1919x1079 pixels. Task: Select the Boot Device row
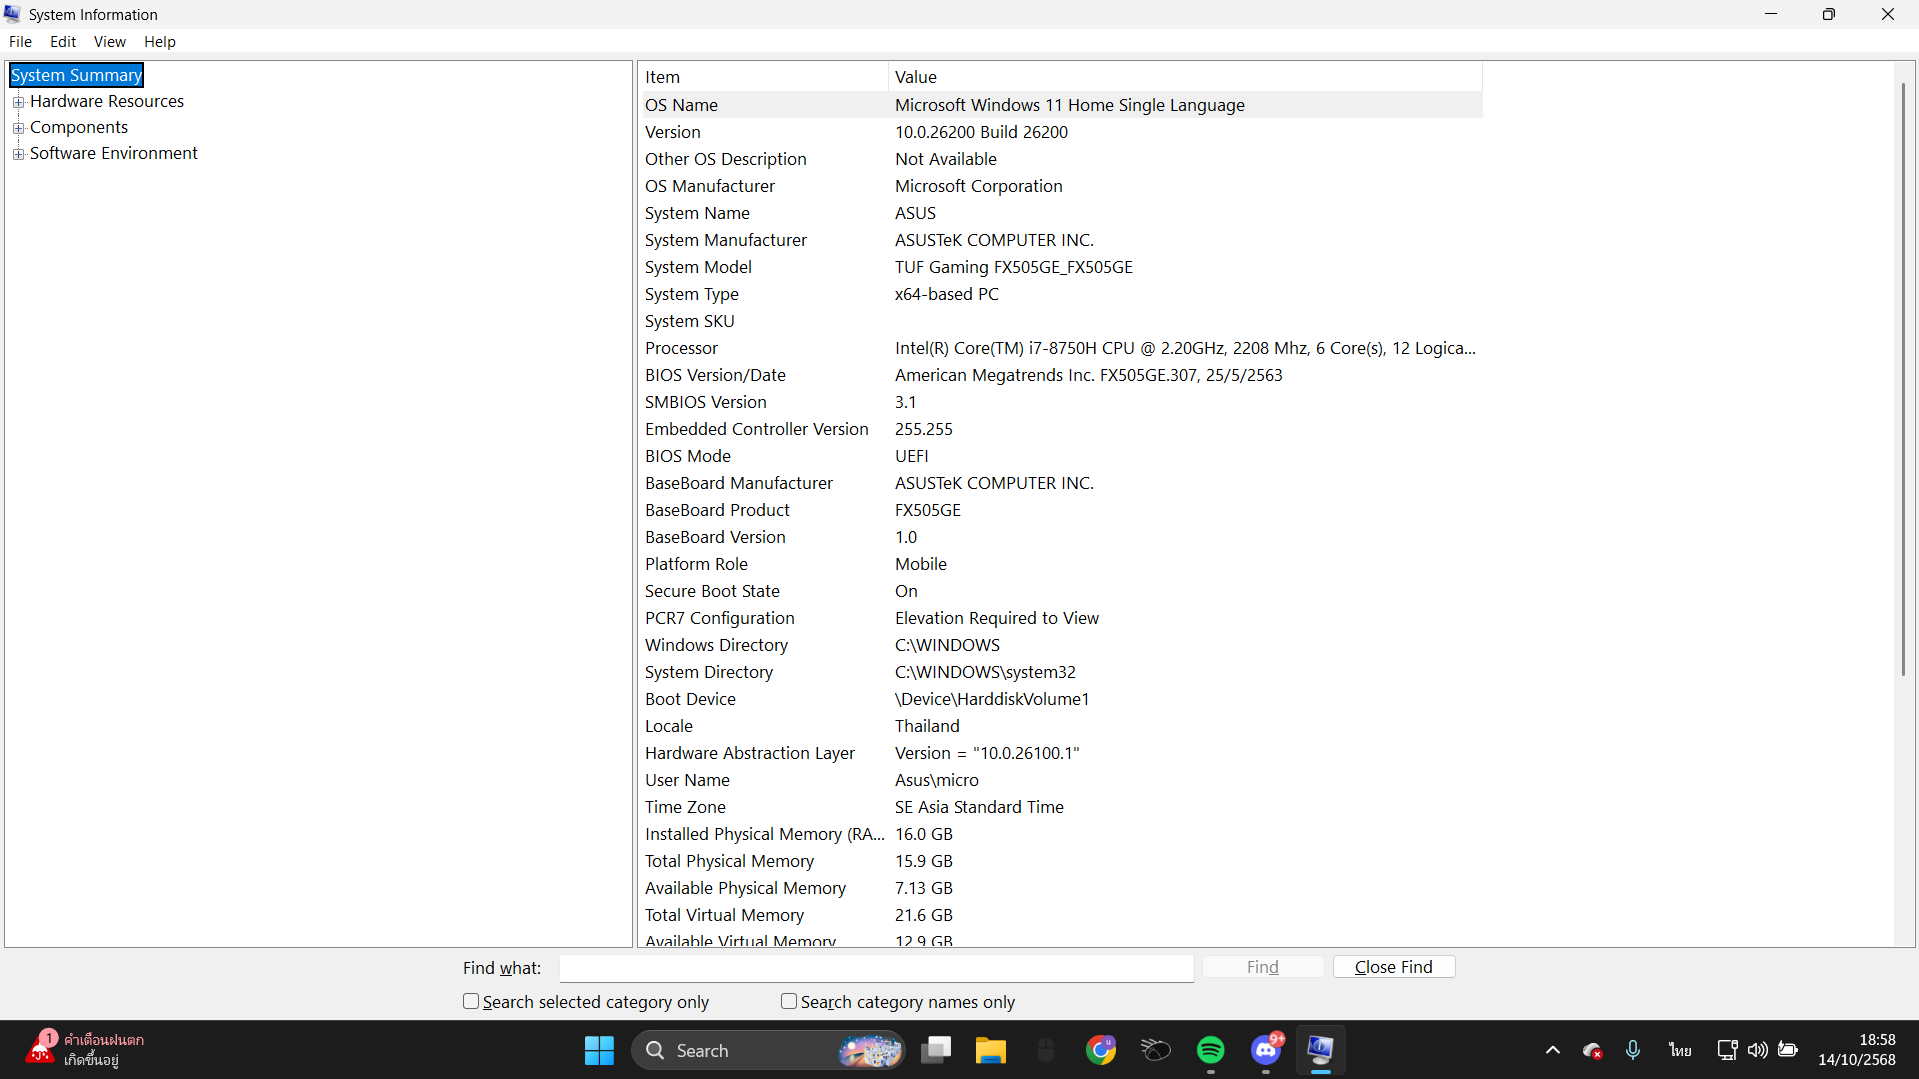[1060, 699]
